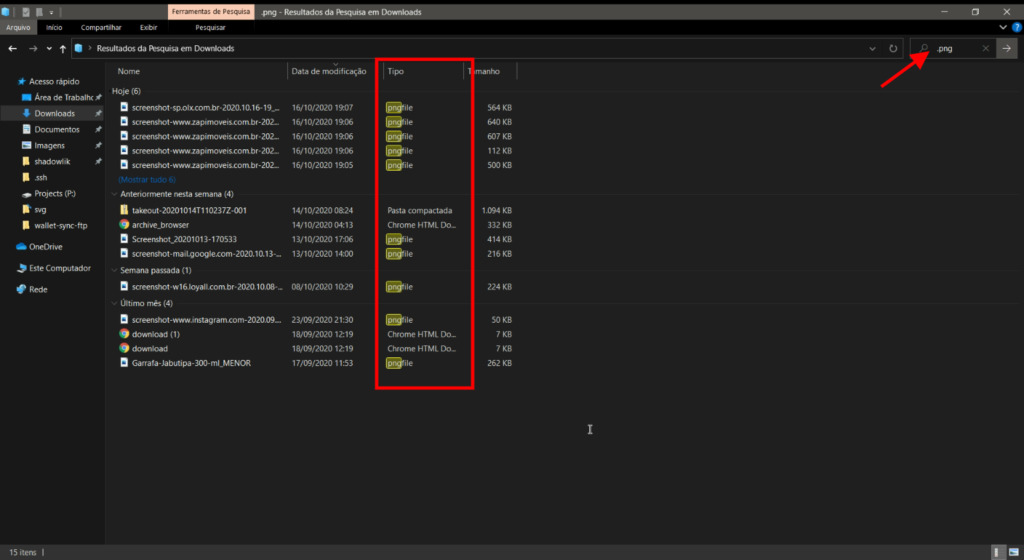
Task: Switch to details view in status bar
Action: pyautogui.click(x=998, y=552)
